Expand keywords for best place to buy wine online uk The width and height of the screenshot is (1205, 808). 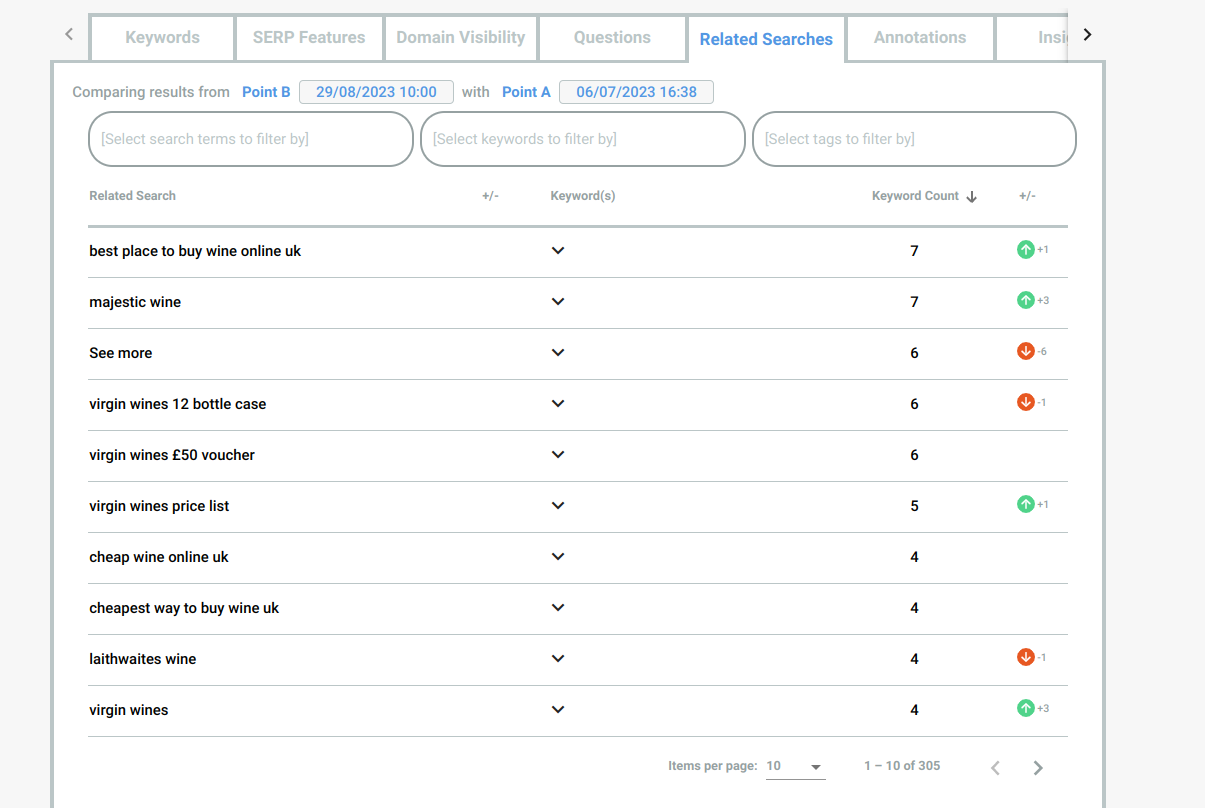click(558, 251)
